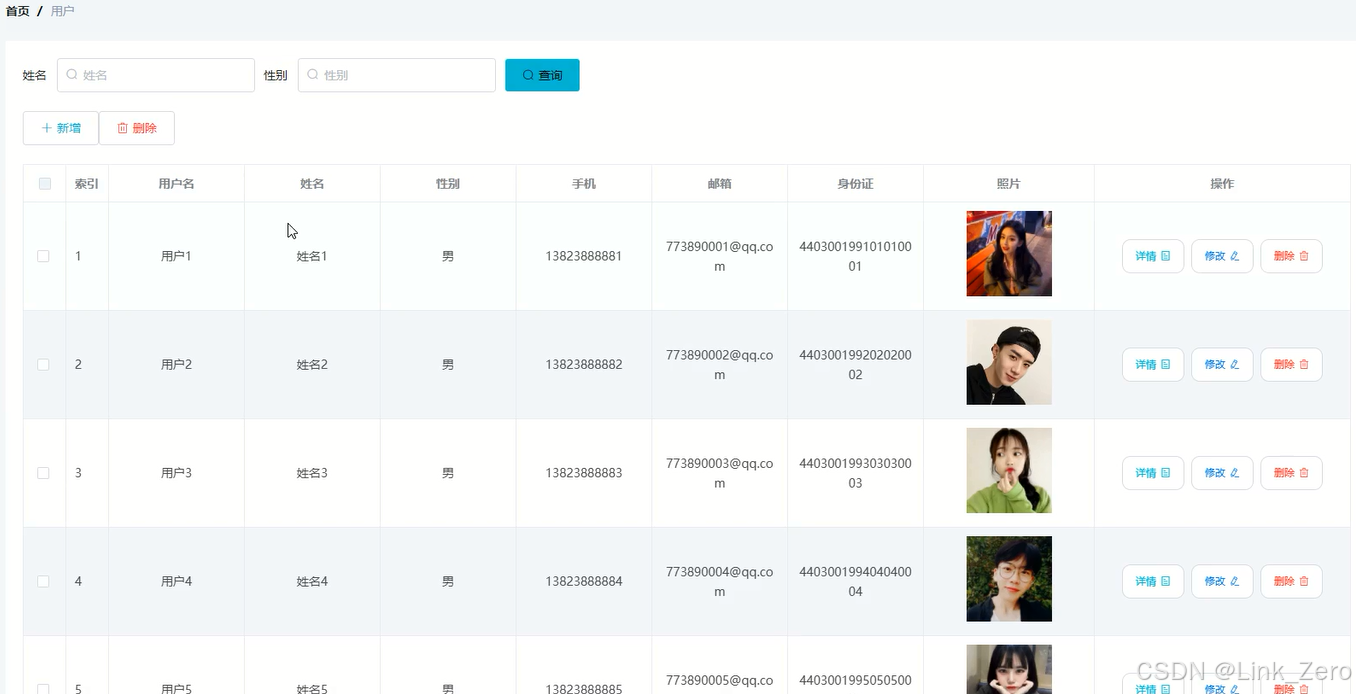Select the 用户 breadcrumb item

coord(63,11)
